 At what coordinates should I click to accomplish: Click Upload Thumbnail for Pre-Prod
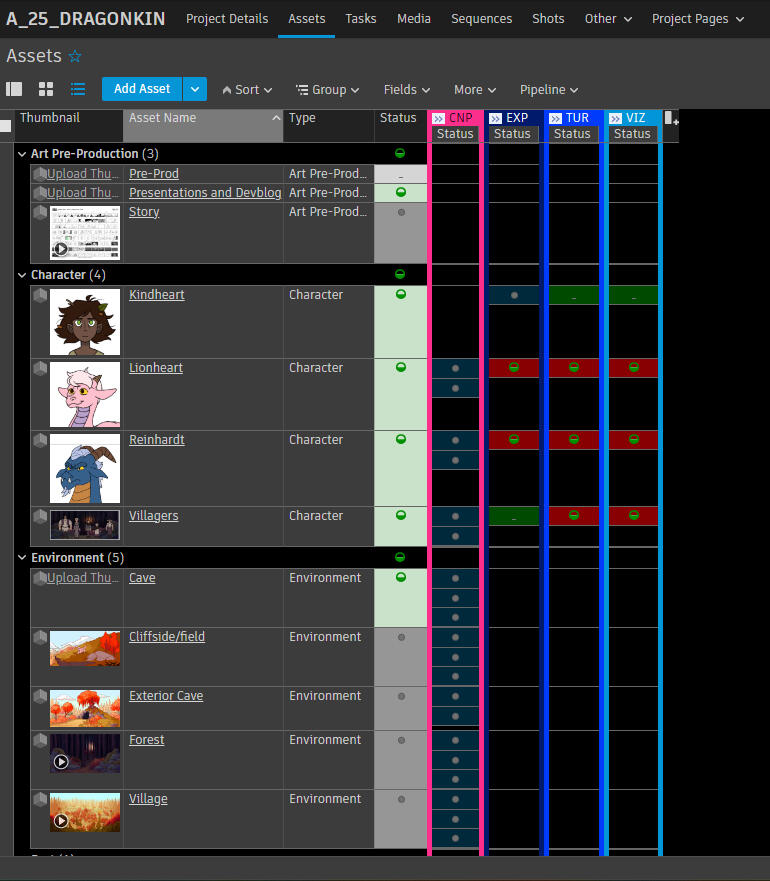click(x=83, y=174)
